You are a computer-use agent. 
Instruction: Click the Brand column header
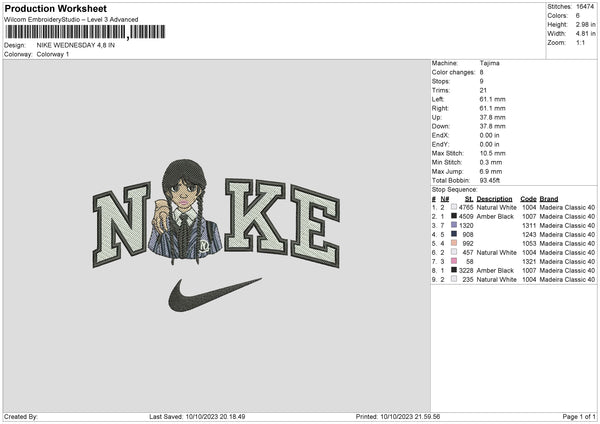[549, 199]
